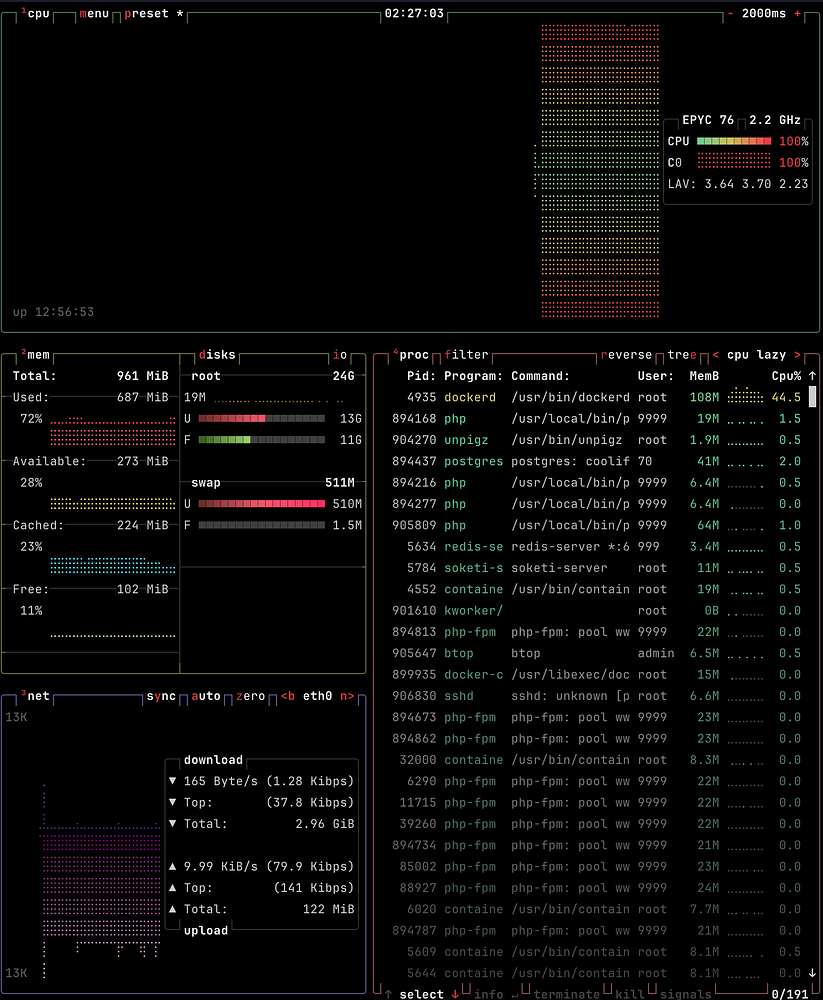Click the swap used bar
The height and width of the screenshot is (1000, 823).
(x=262, y=504)
